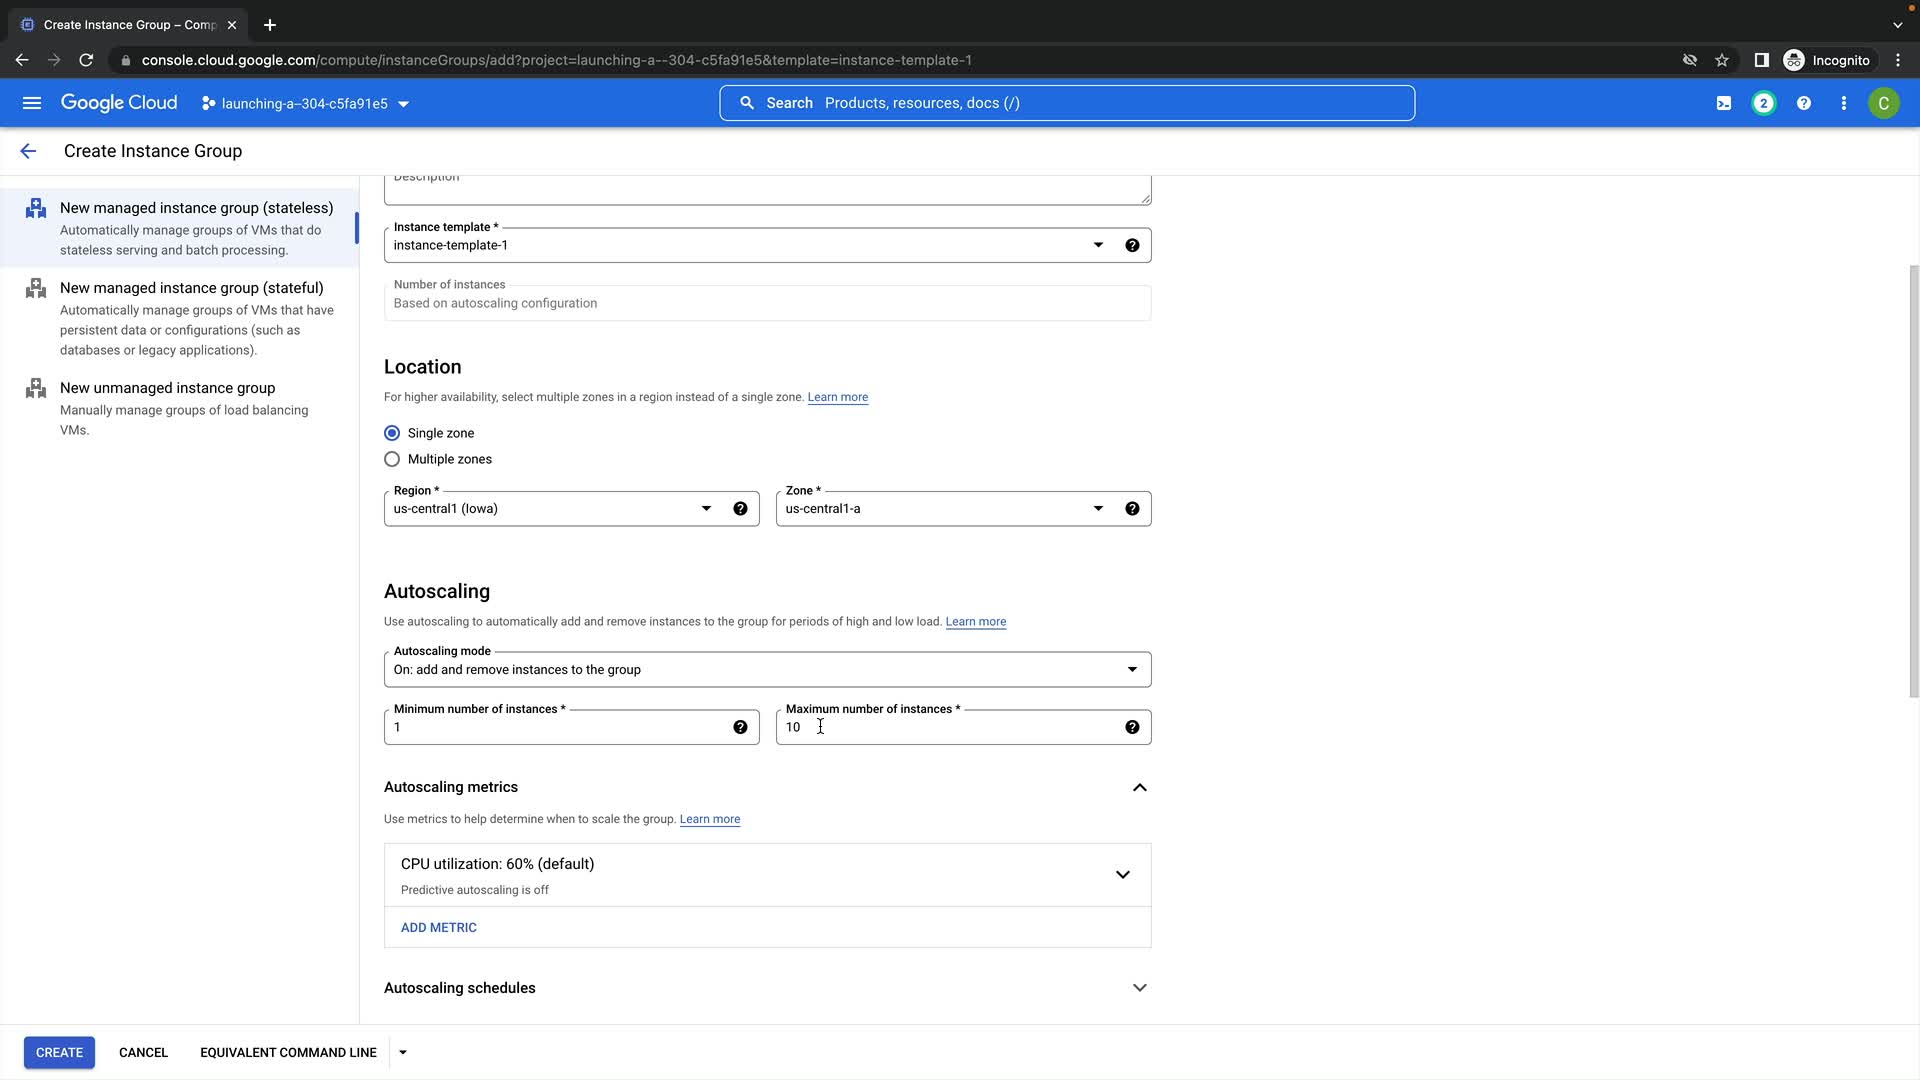Choose New unmanaged instance group option
The image size is (1920, 1080).
tap(167, 388)
